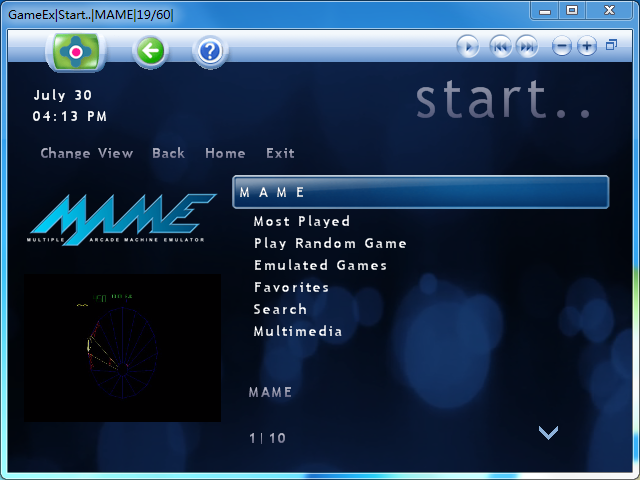This screenshot has width=640, height=480.
Task: Click the MAME description text at bottom
Action: pyautogui.click(x=270, y=392)
